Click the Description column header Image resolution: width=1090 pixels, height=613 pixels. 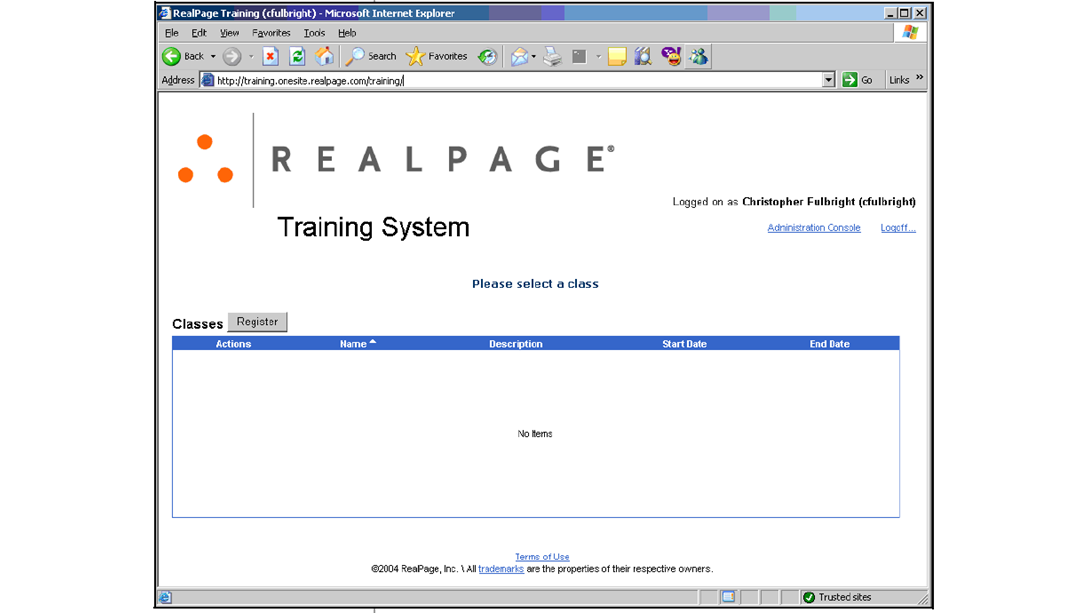[x=516, y=344]
